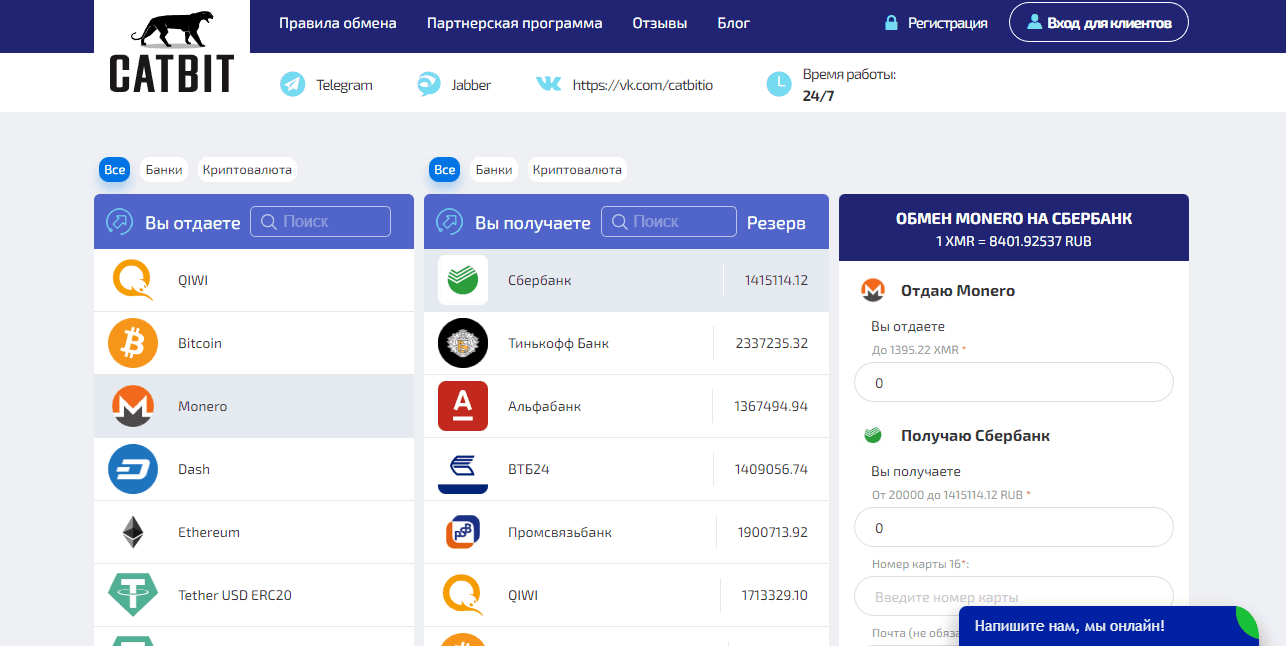Enable the Криптовалюта filter on the right column
Screen dimensions: 1286x646
click(x=577, y=169)
